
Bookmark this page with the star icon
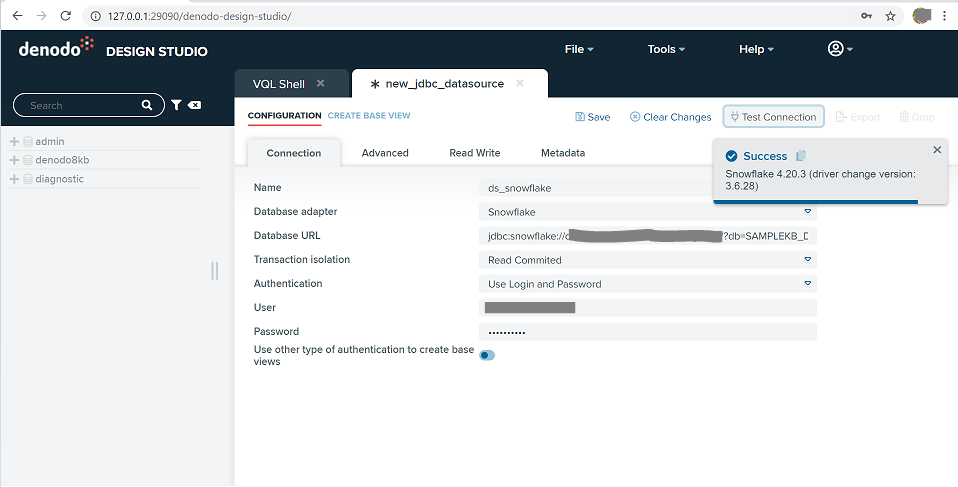click(x=890, y=16)
